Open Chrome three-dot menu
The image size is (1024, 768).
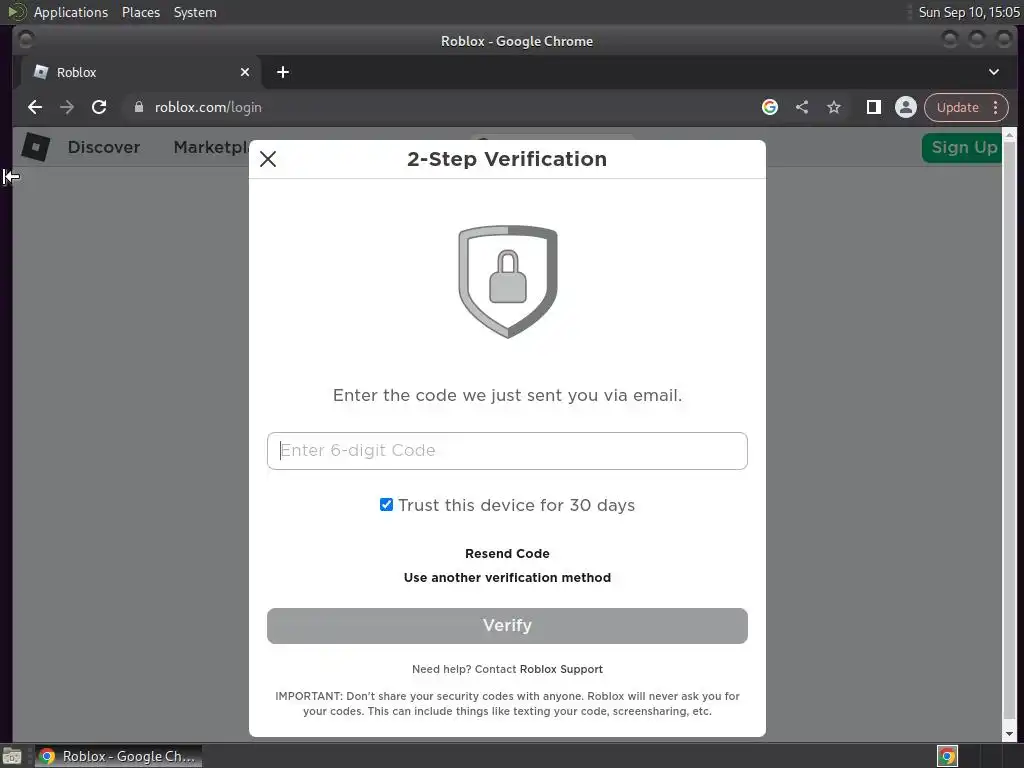pos(995,107)
